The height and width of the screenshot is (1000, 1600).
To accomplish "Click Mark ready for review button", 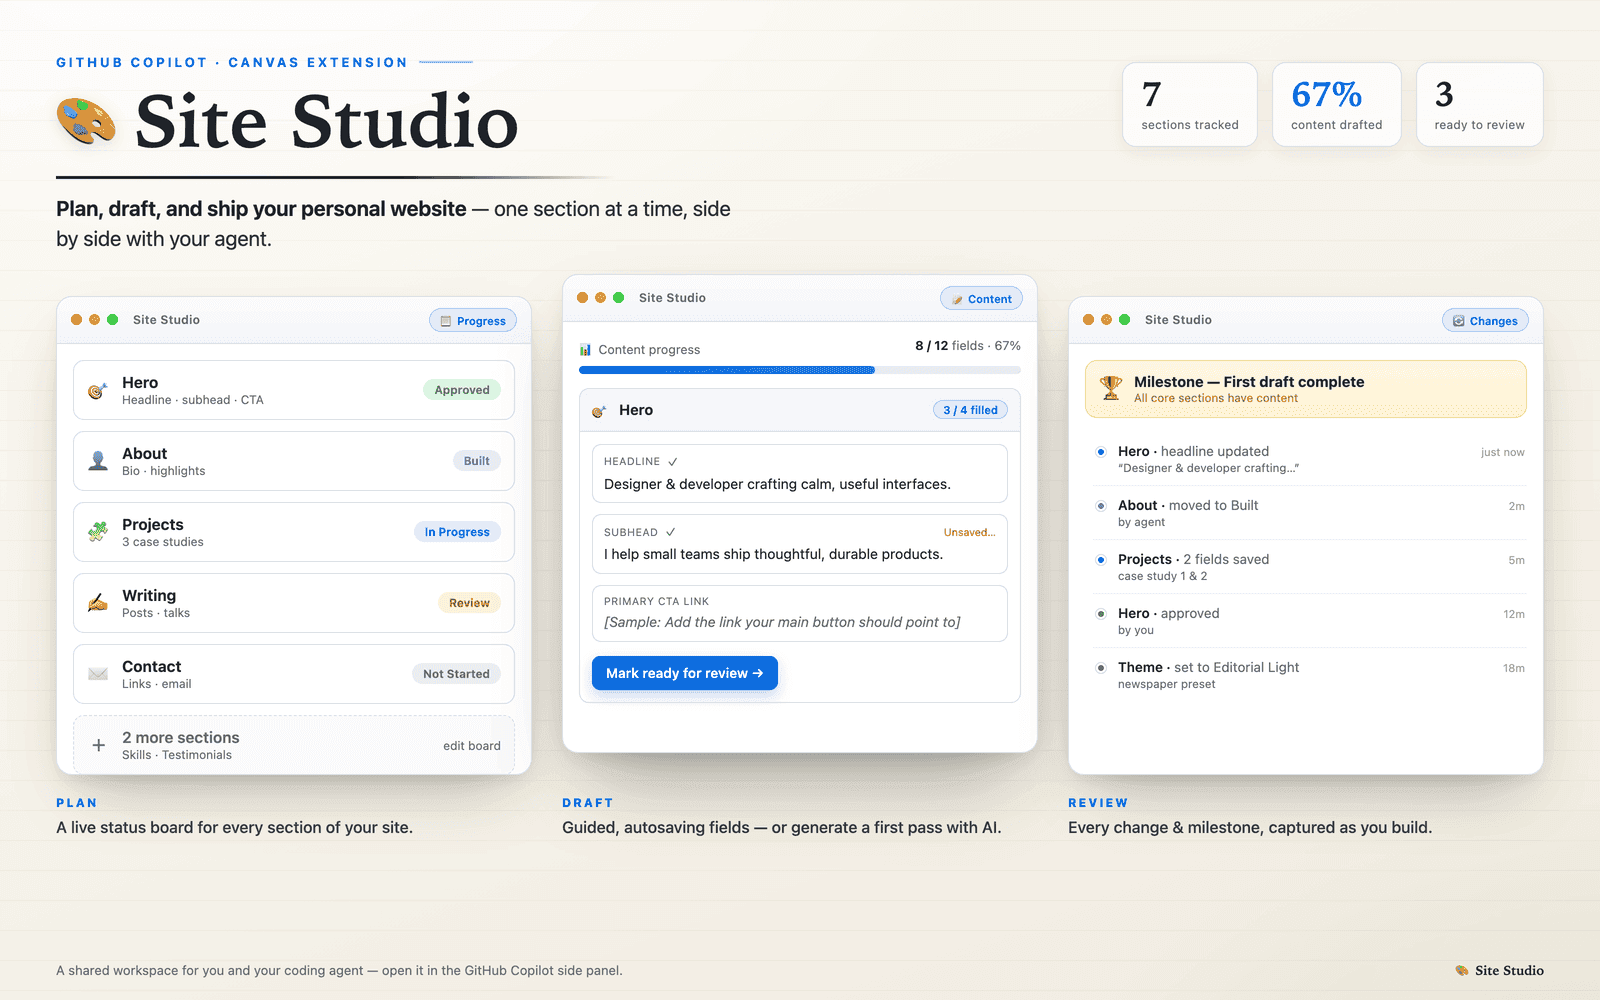I will [x=685, y=673].
